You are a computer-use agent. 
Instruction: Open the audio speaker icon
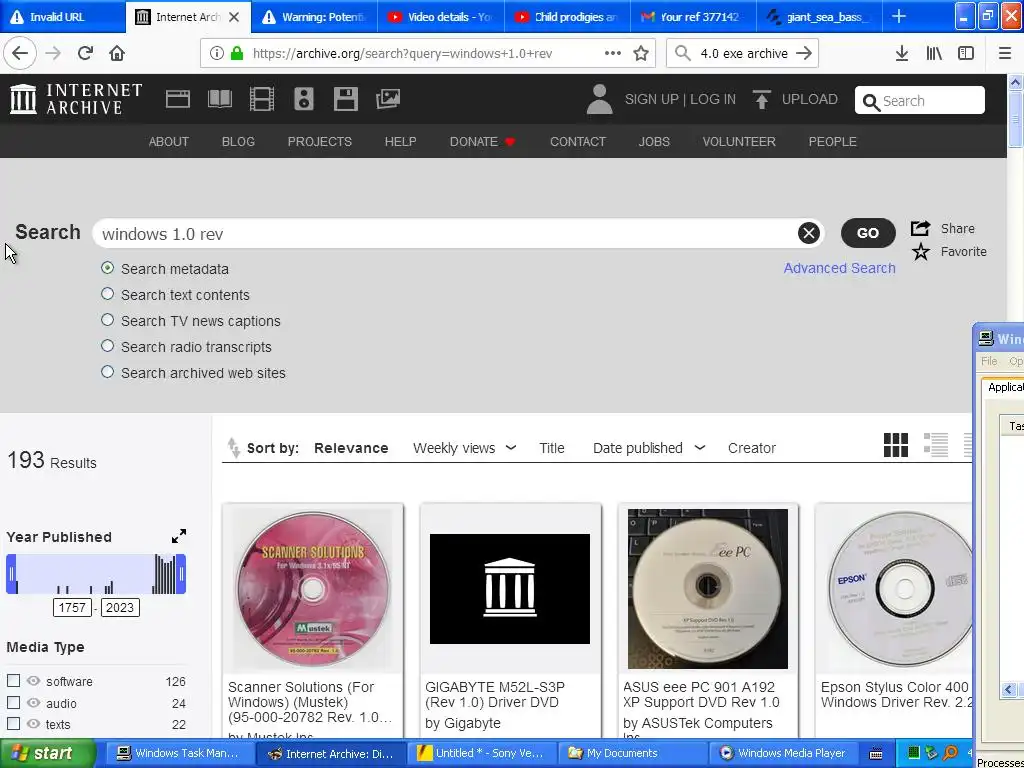[304, 99]
